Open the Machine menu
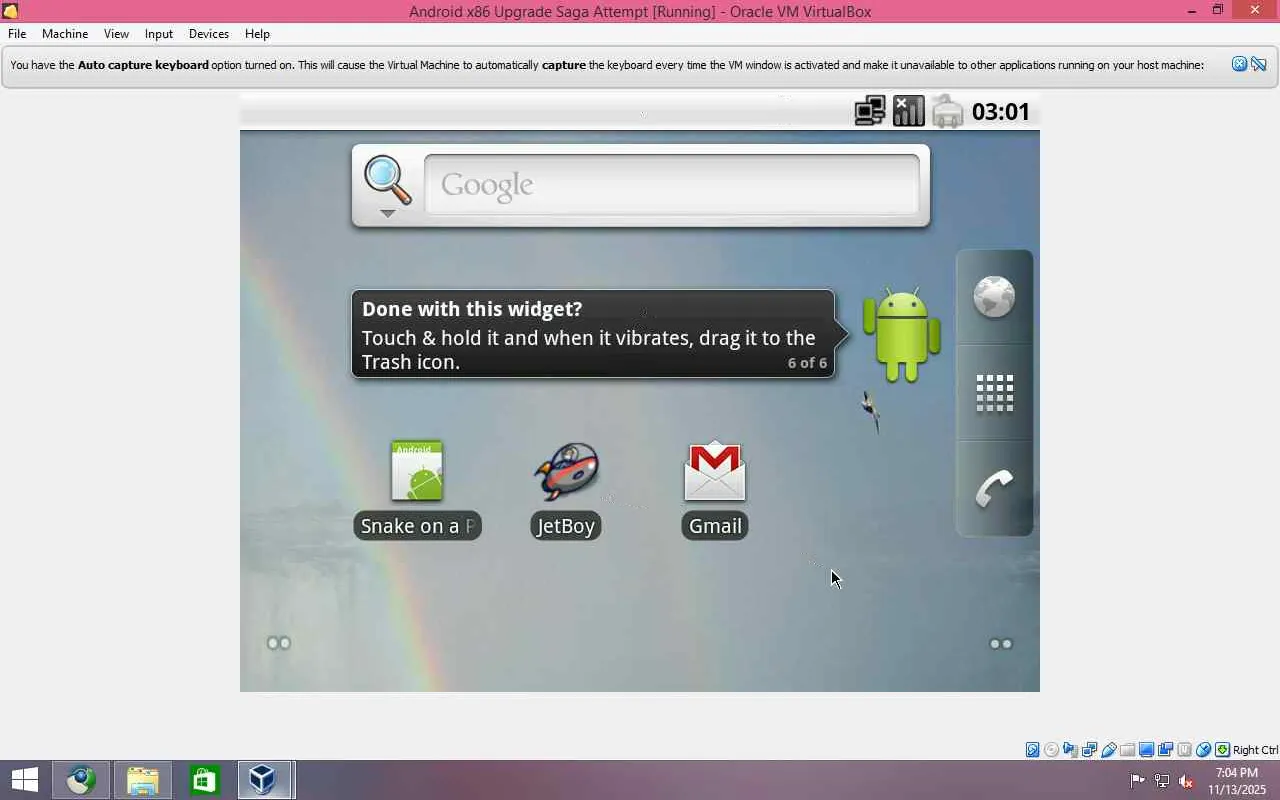Viewport: 1280px width, 800px height. [x=65, y=33]
